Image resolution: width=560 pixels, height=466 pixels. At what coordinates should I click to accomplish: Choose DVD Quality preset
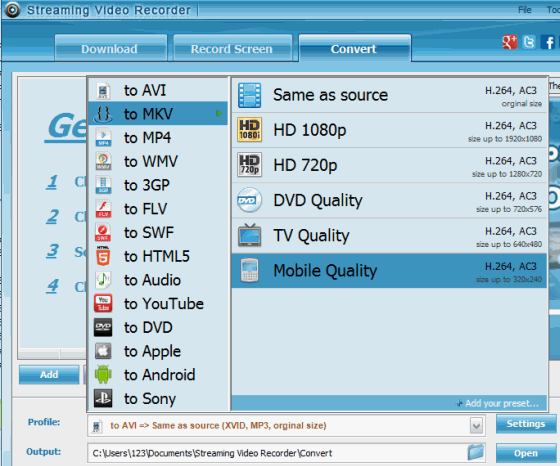coord(389,200)
